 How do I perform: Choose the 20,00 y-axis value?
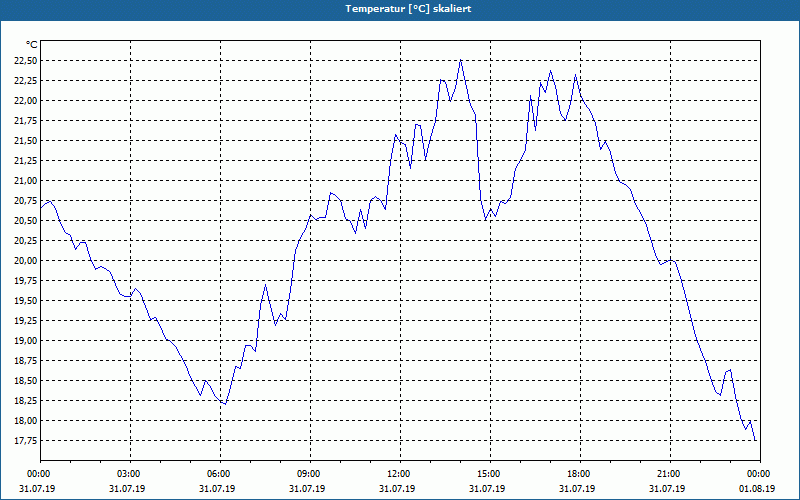[x=26, y=261]
